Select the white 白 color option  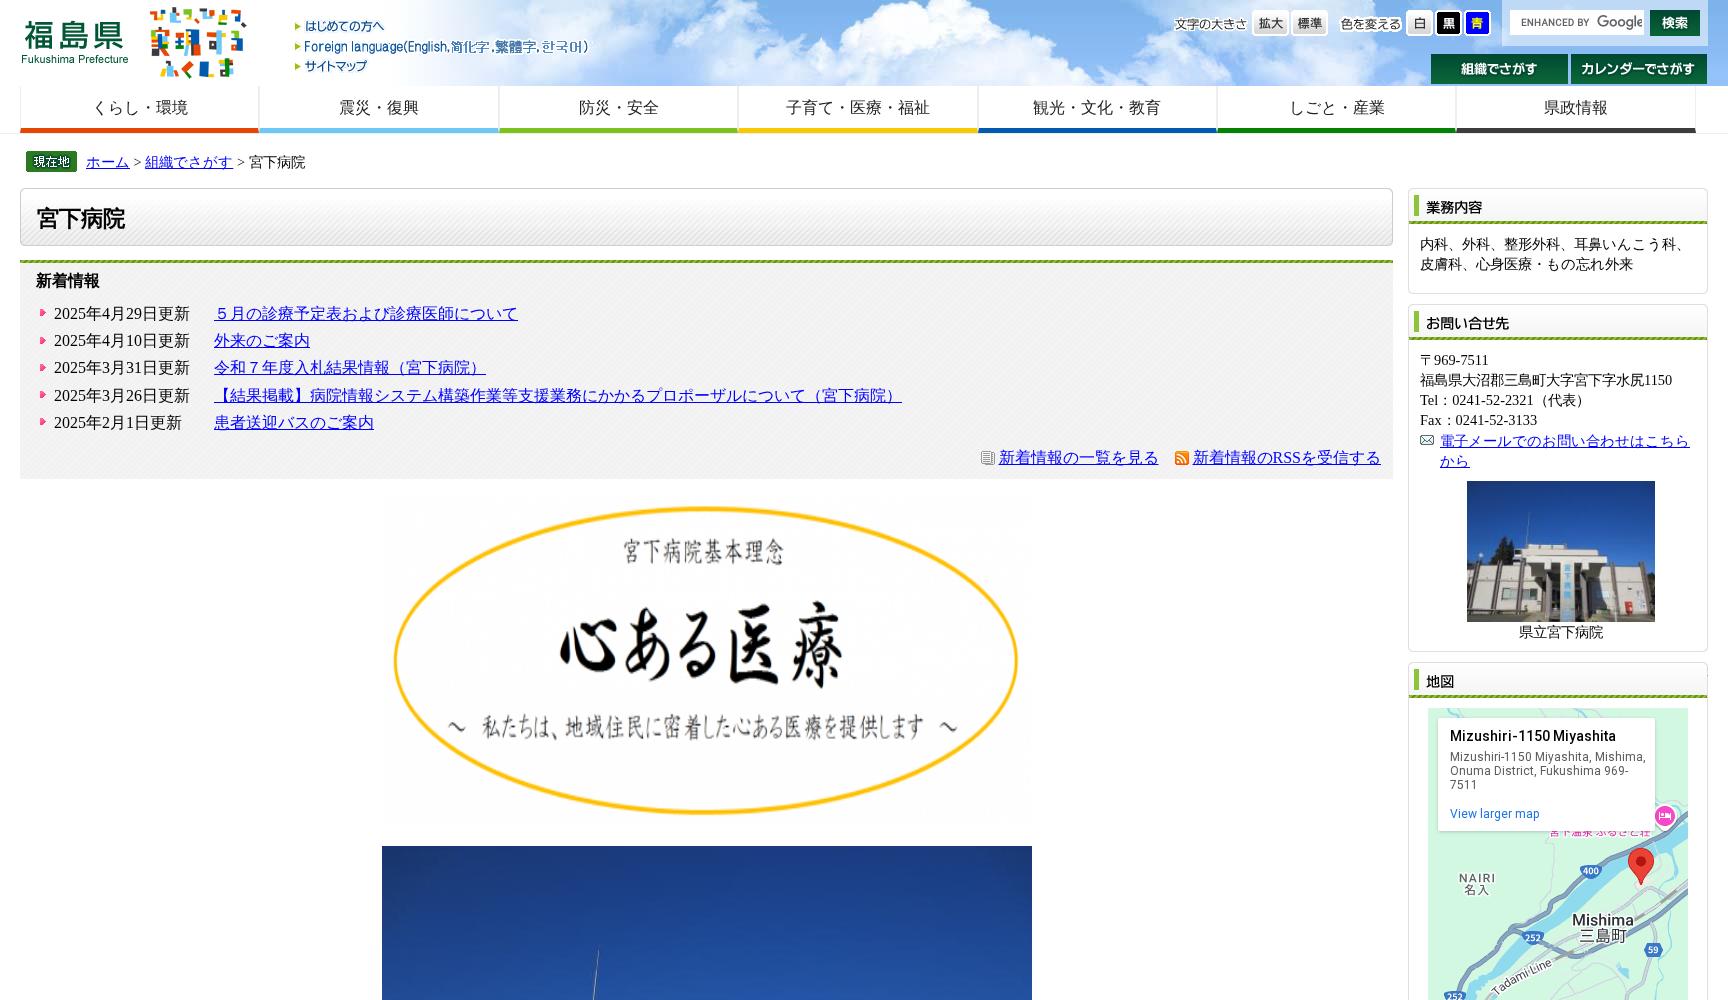click(x=1419, y=22)
